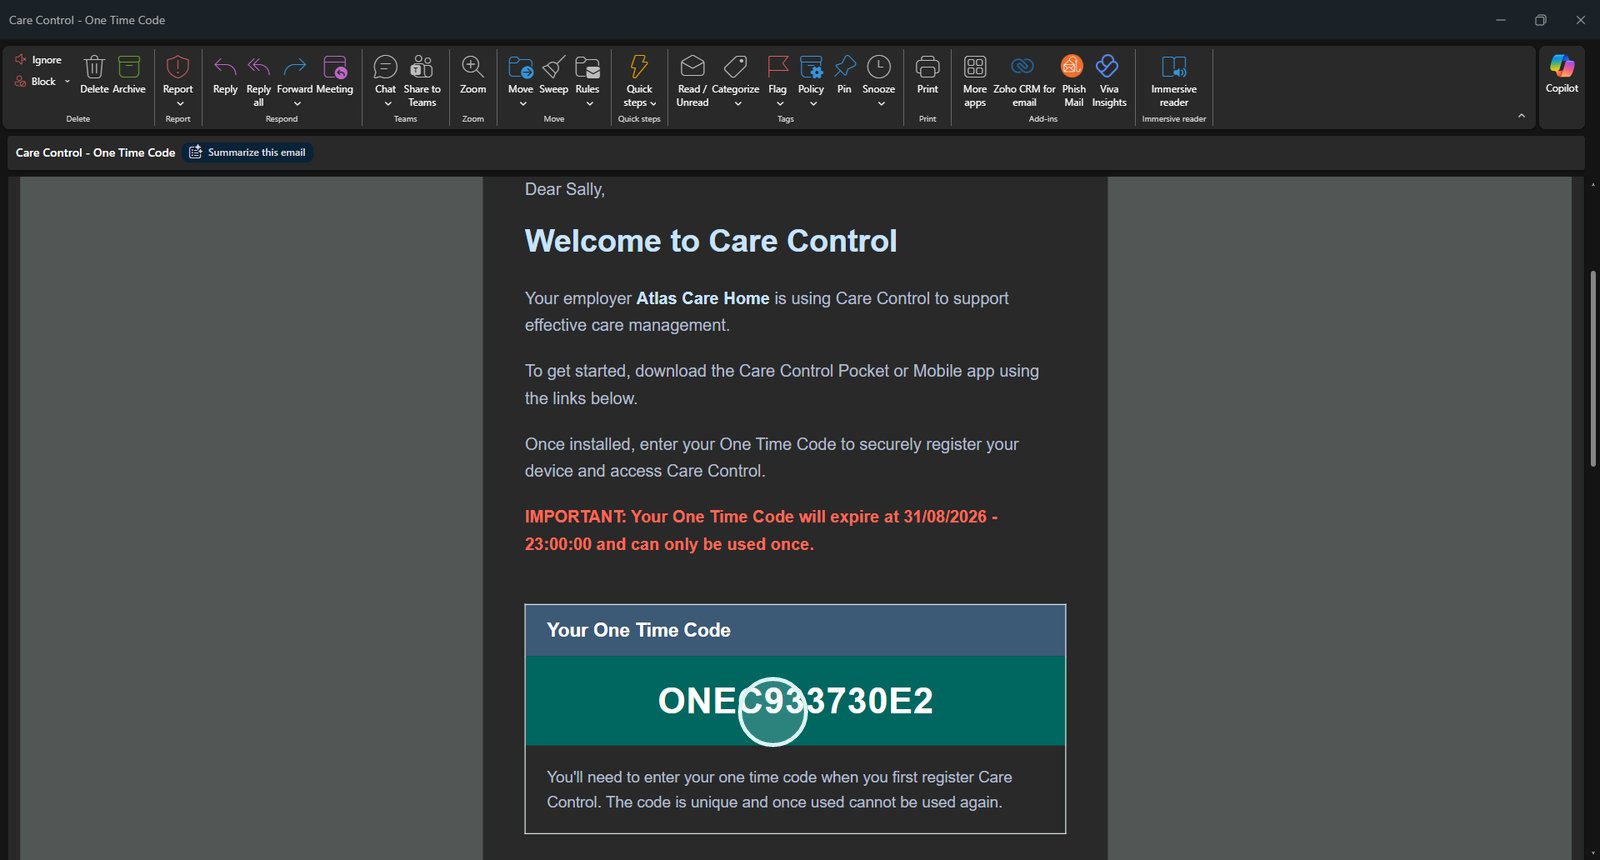This screenshot has height=860, width=1600.
Task: Click the scroll up arrow of message pane
Action: pos(1593,183)
